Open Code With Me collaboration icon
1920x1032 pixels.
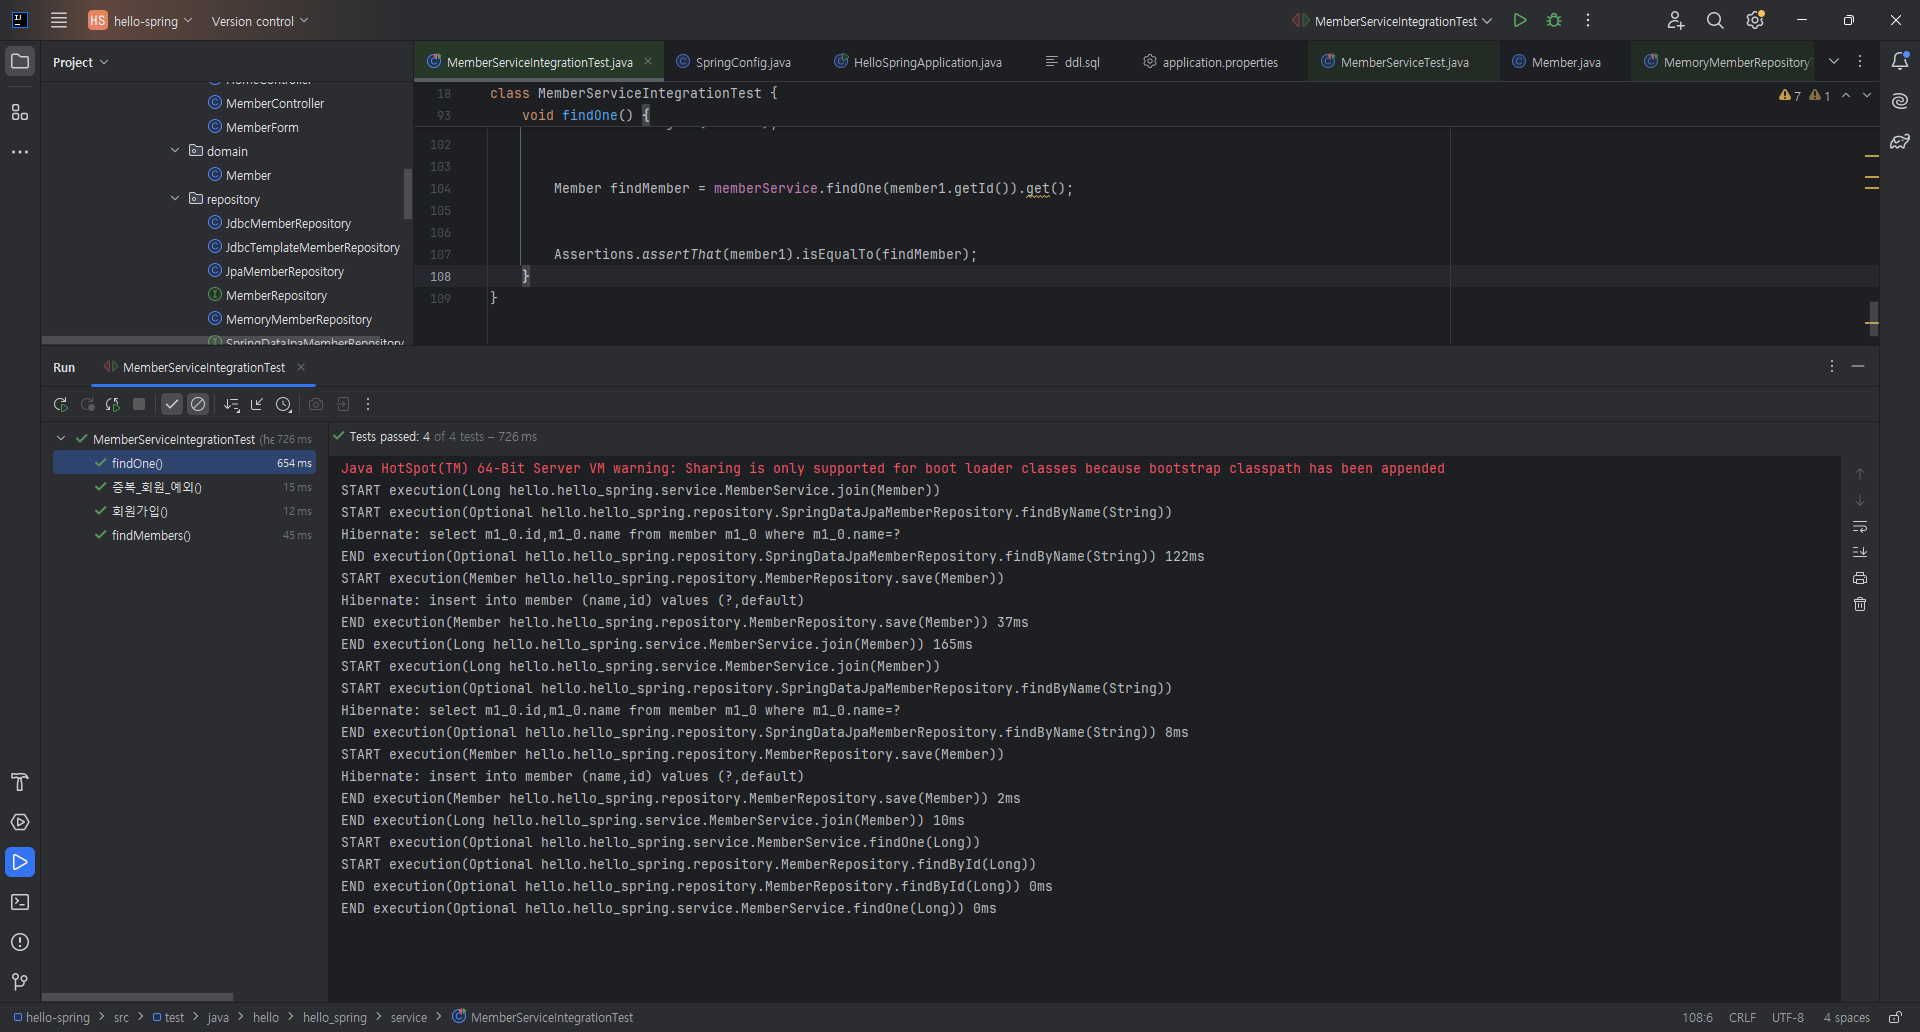pyautogui.click(x=1676, y=20)
